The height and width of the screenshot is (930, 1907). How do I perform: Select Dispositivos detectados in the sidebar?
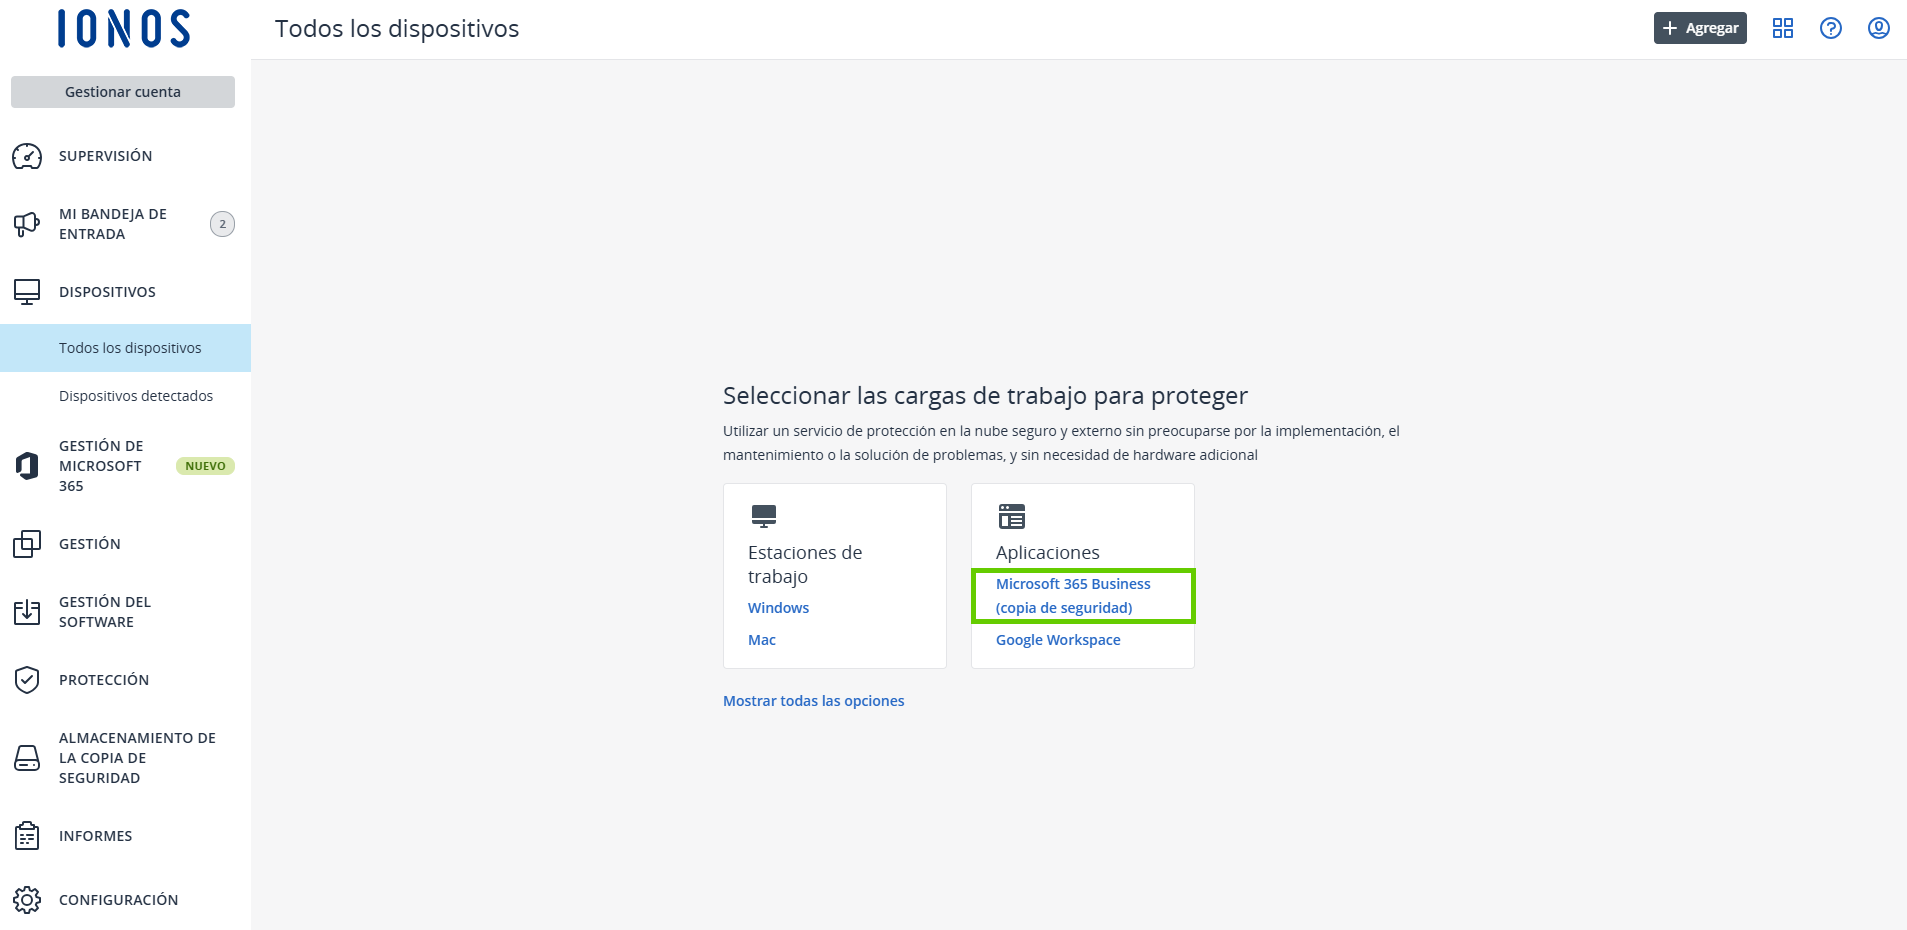[x=136, y=395]
